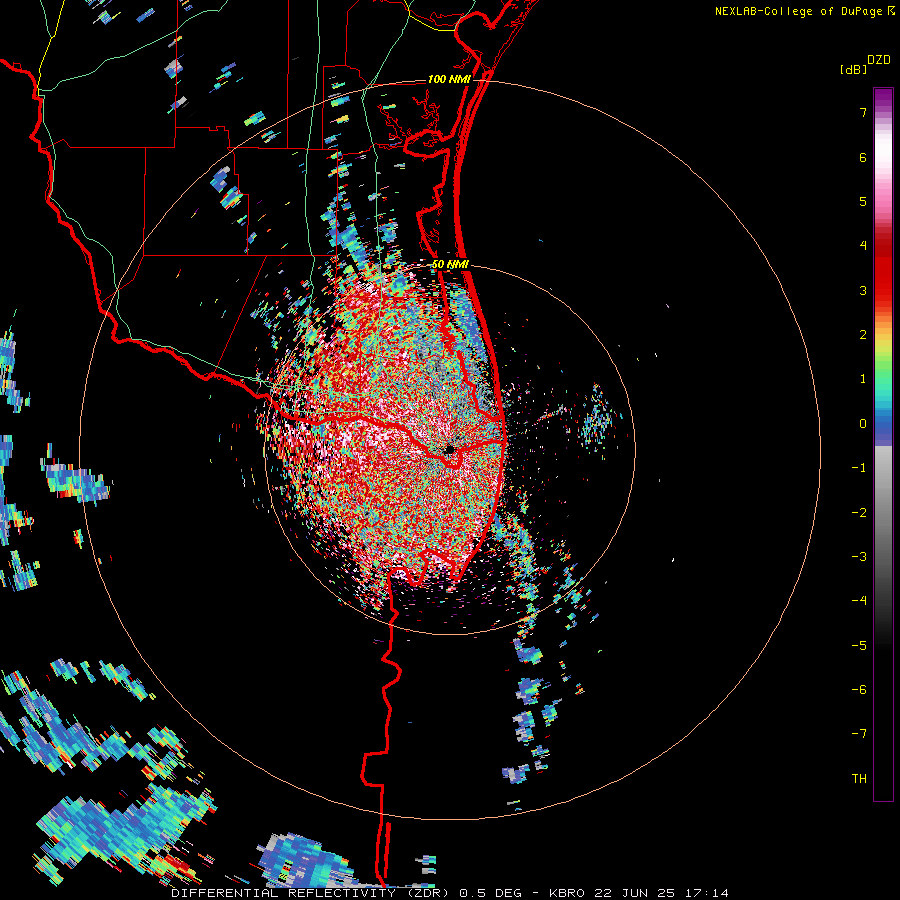Image resolution: width=900 pixels, height=900 pixels.
Task: Click the 50 NMI range ring label
Action: point(451,265)
